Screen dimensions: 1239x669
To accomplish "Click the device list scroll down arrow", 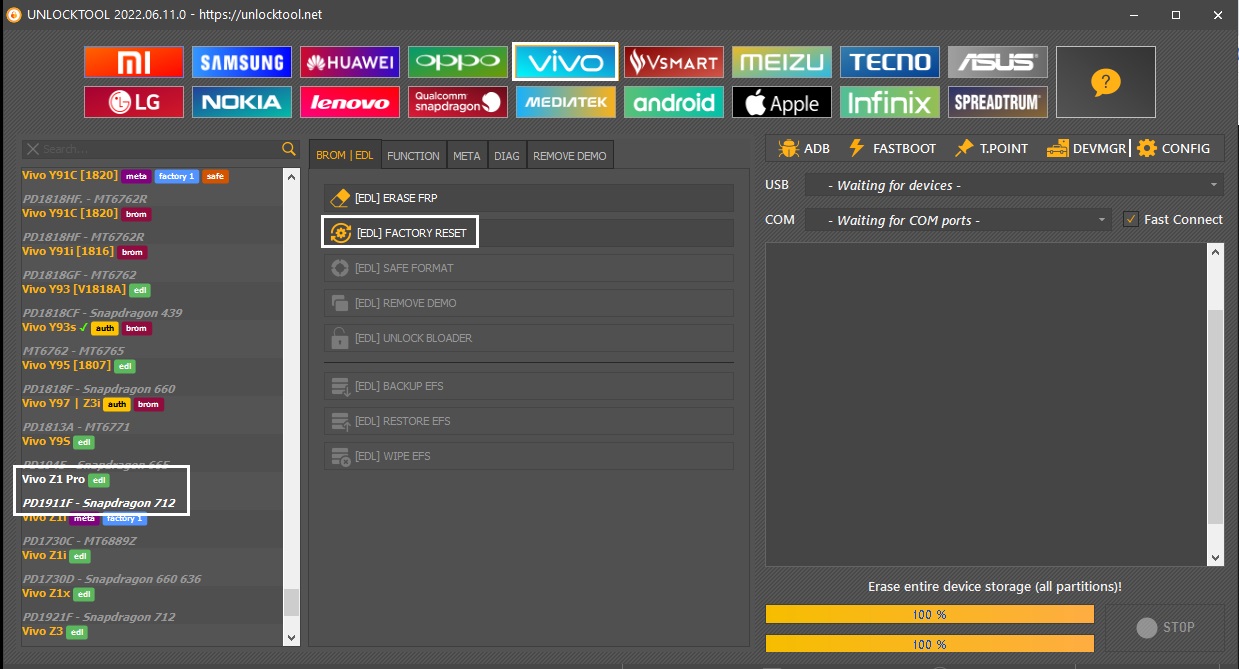I will (291, 637).
